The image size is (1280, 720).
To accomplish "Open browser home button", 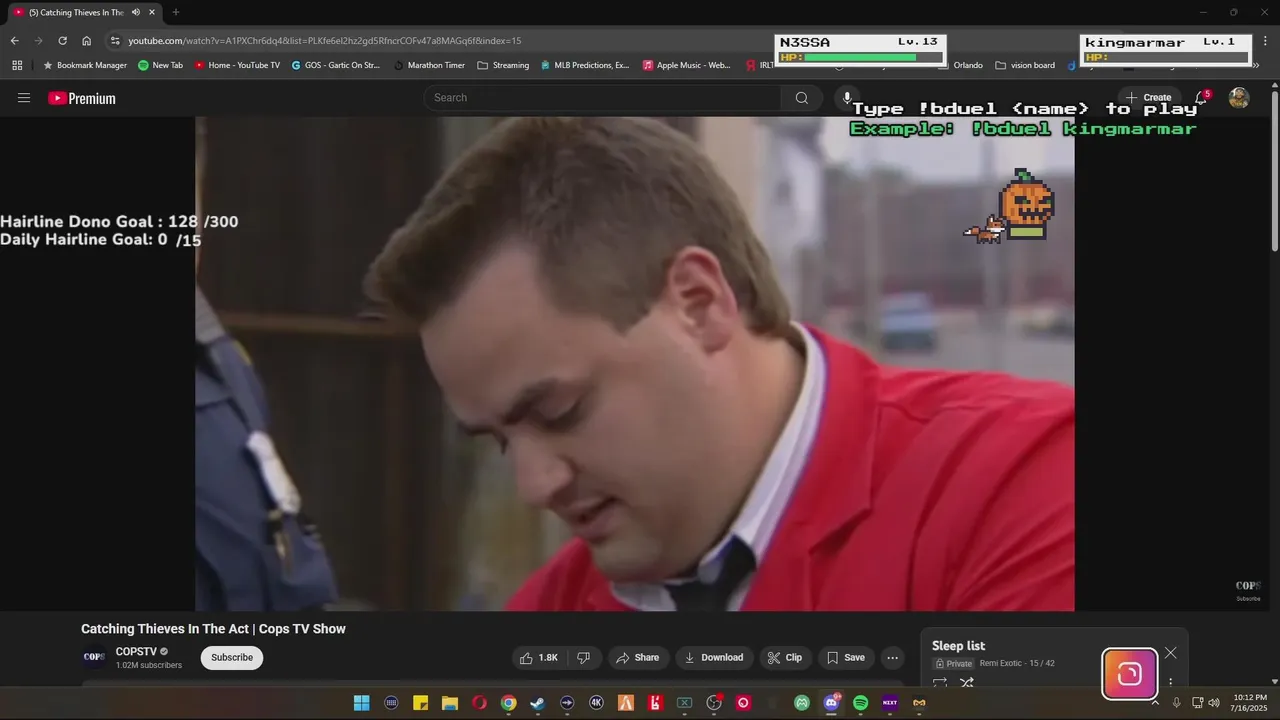I will [x=87, y=41].
